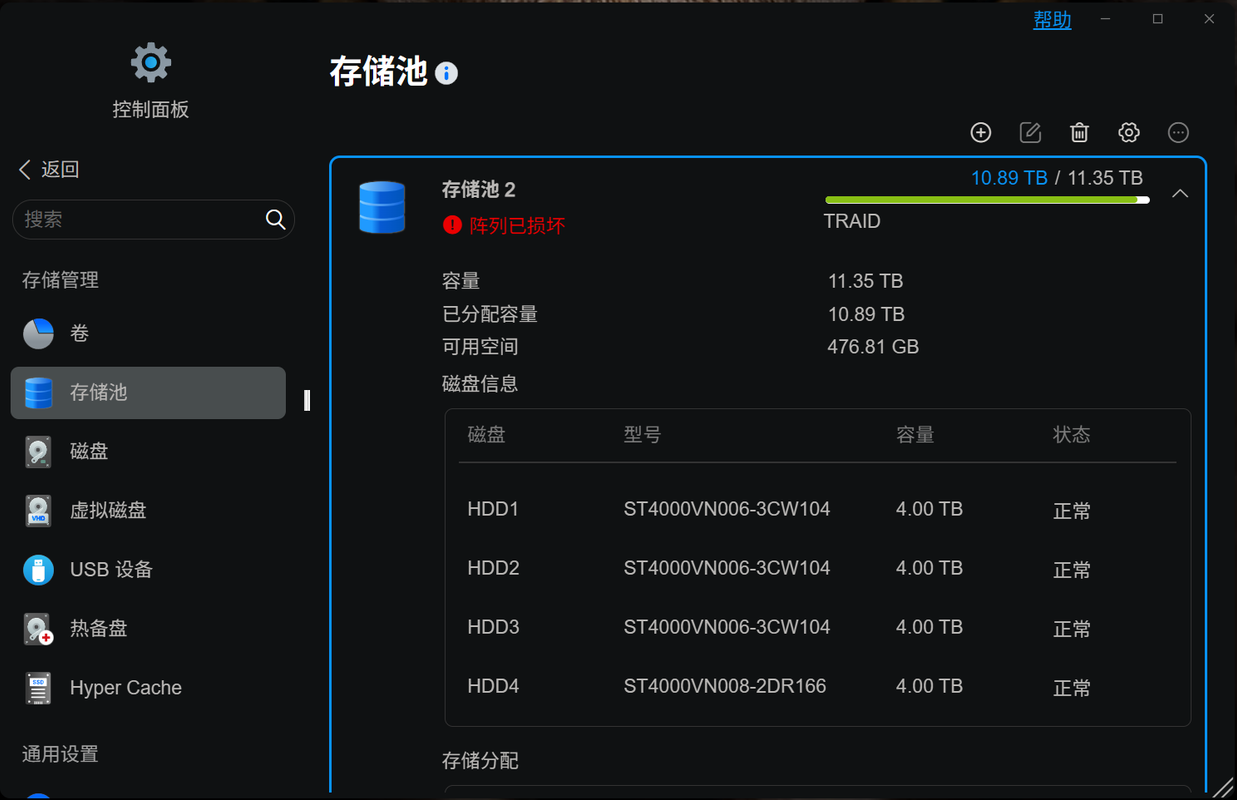Image resolution: width=1237 pixels, height=800 pixels.
Task: Open the more options ellipsis icon
Action: pyautogui.click(x=1179, y=132)
